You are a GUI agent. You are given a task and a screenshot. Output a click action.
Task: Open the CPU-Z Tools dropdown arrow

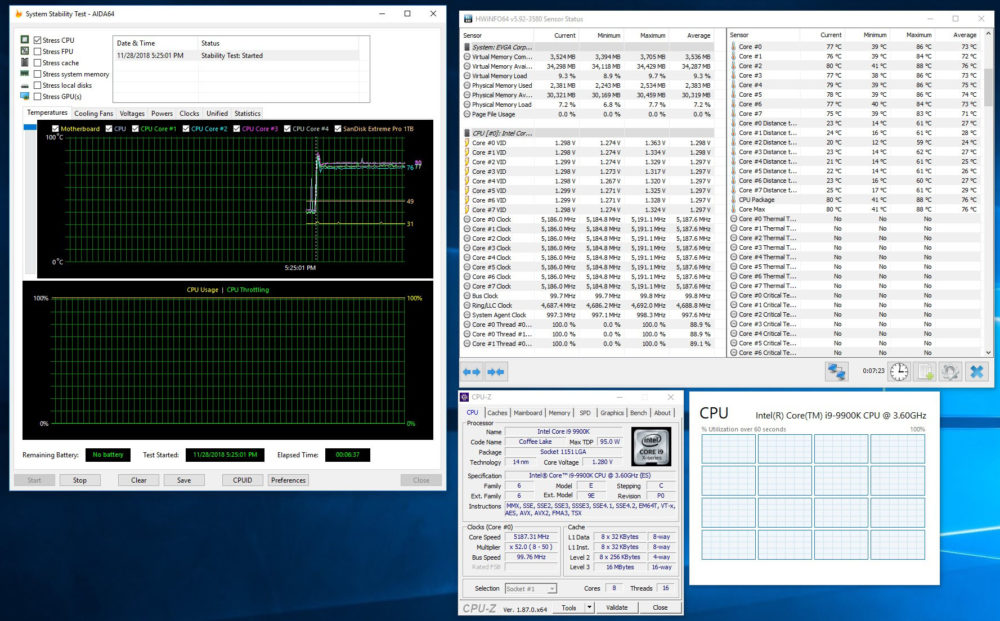click(589, 607)
